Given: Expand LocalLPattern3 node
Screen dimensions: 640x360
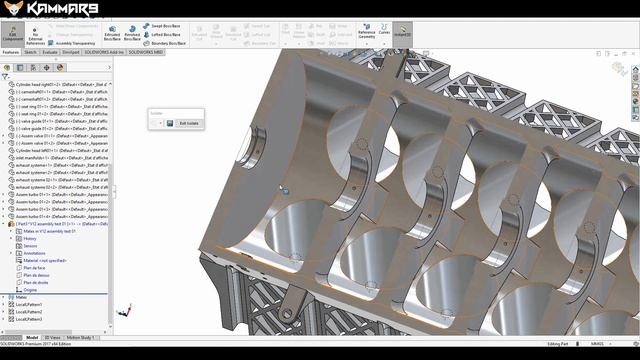Looking at the screenshot, I should click(4, 319).
